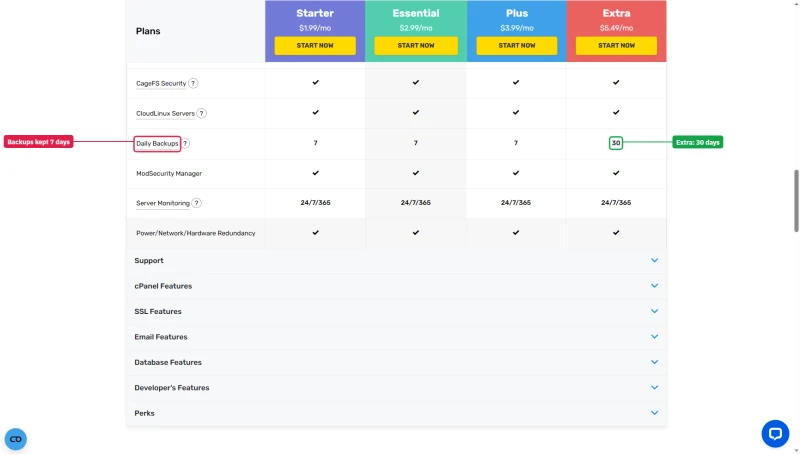Image resolution: width=800 pixels, height=455 pixels.
Task: Expand the Perks section
Action: coord(396,413)
